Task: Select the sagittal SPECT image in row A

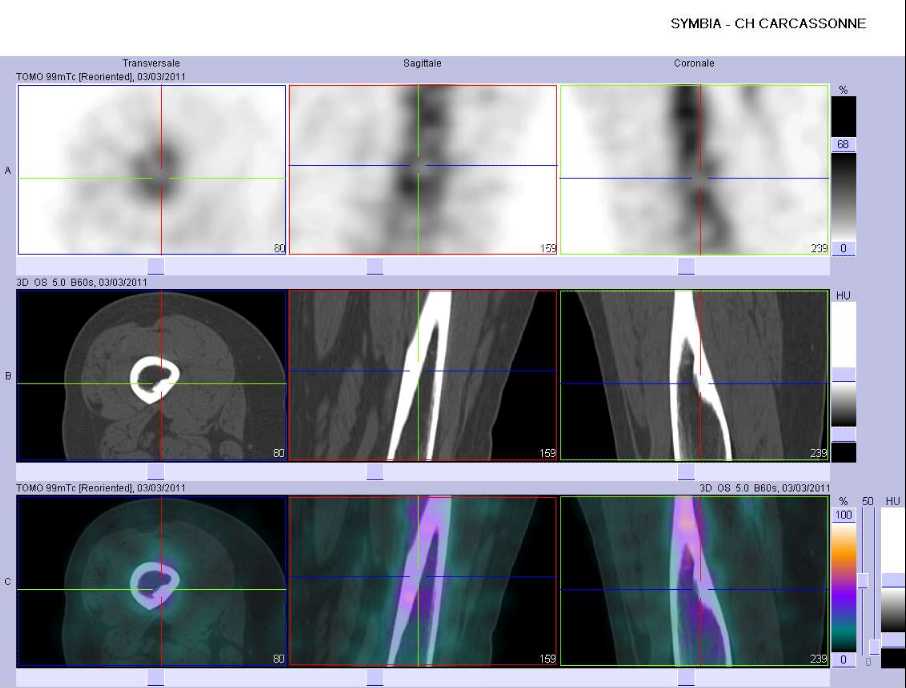Action: click(423, 170)
